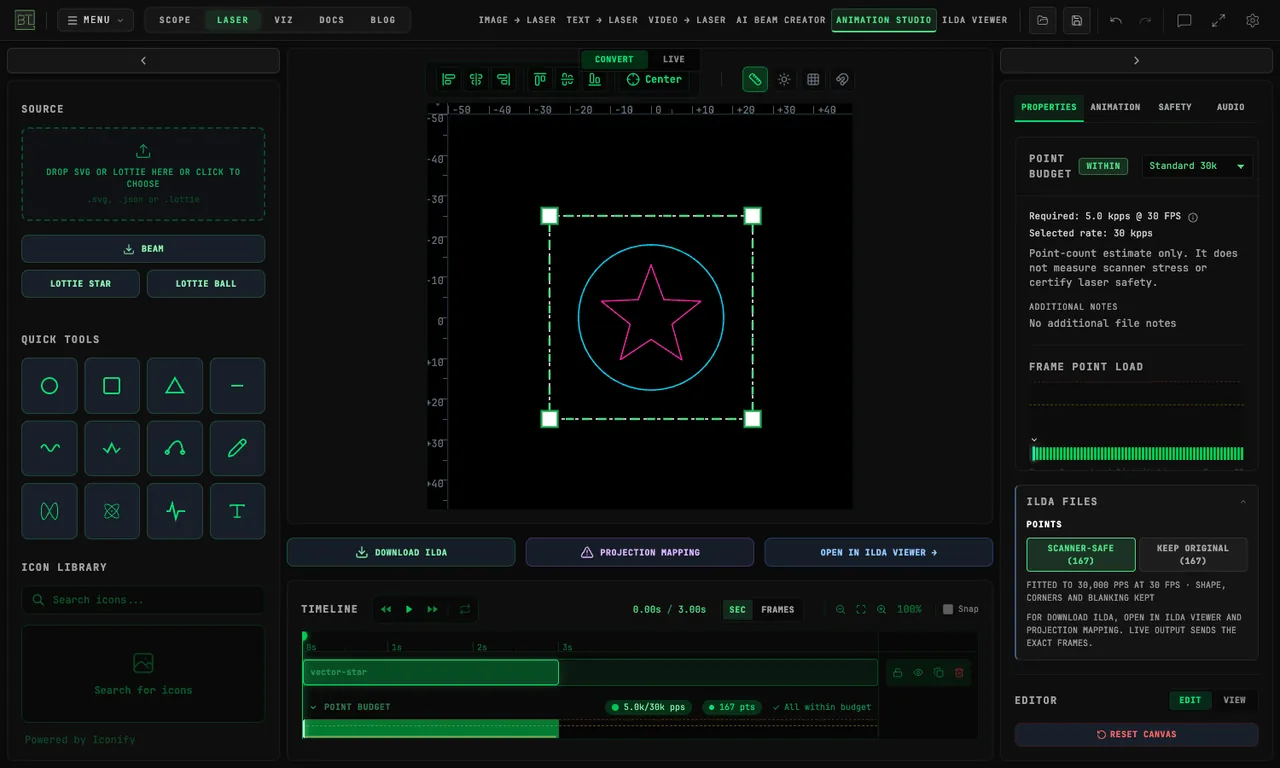This screenshot has width=1280, height=768.
Task: Duplicate the vector-star track
Action: [x=938, y=673]
